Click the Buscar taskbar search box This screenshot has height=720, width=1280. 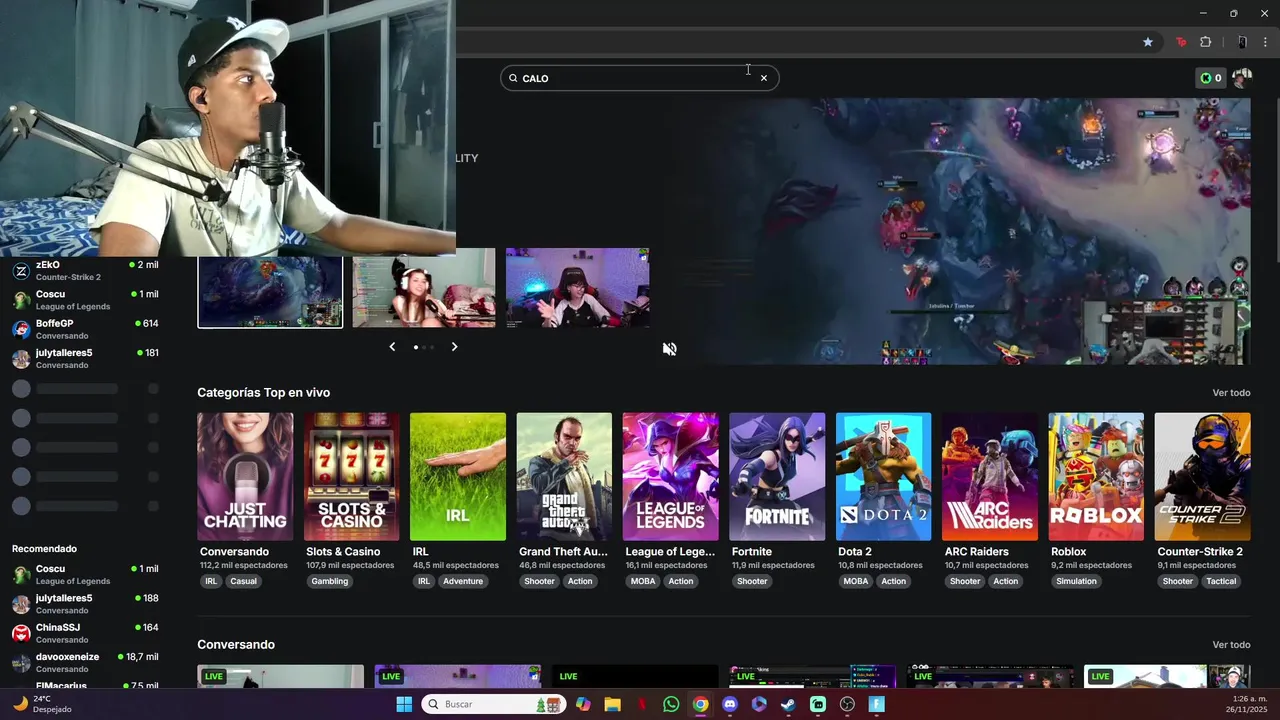tap(494, 704)
